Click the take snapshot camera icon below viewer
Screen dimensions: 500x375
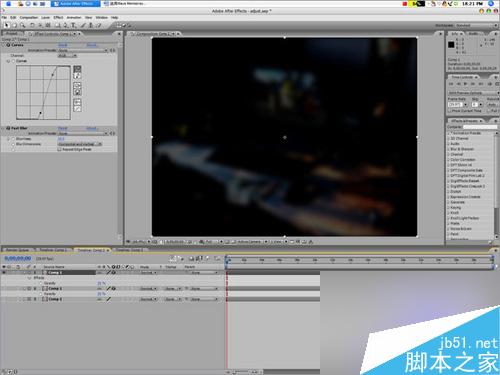tap(190, 242)
